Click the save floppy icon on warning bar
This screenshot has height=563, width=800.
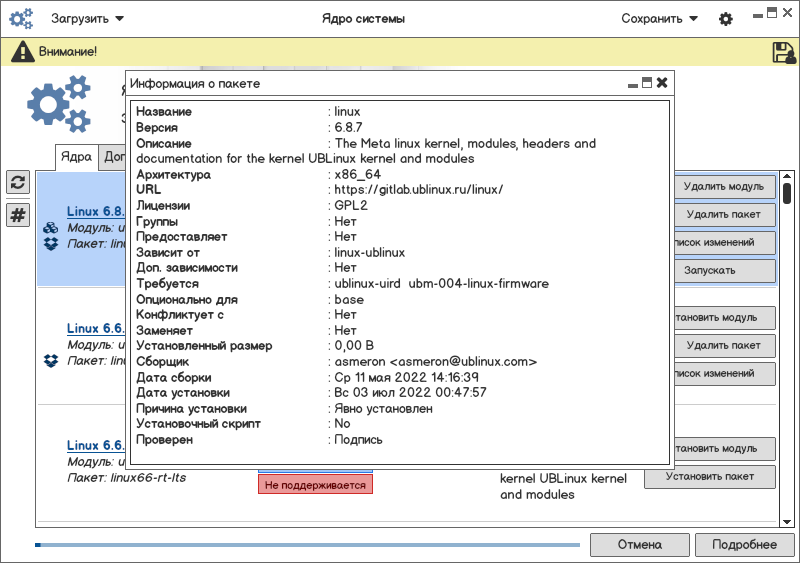point(784,52)
